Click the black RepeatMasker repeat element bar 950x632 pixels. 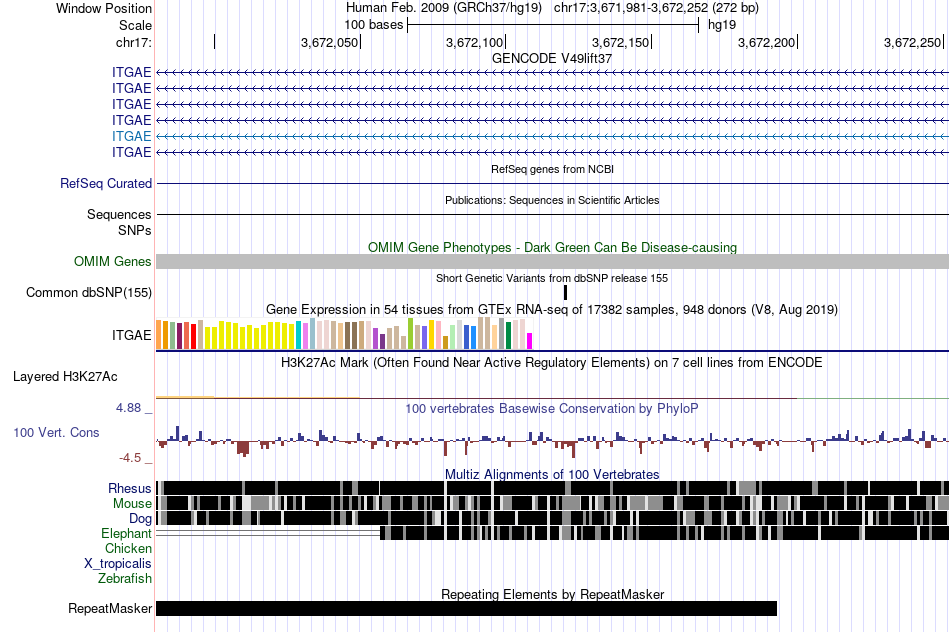pos(467,608)
